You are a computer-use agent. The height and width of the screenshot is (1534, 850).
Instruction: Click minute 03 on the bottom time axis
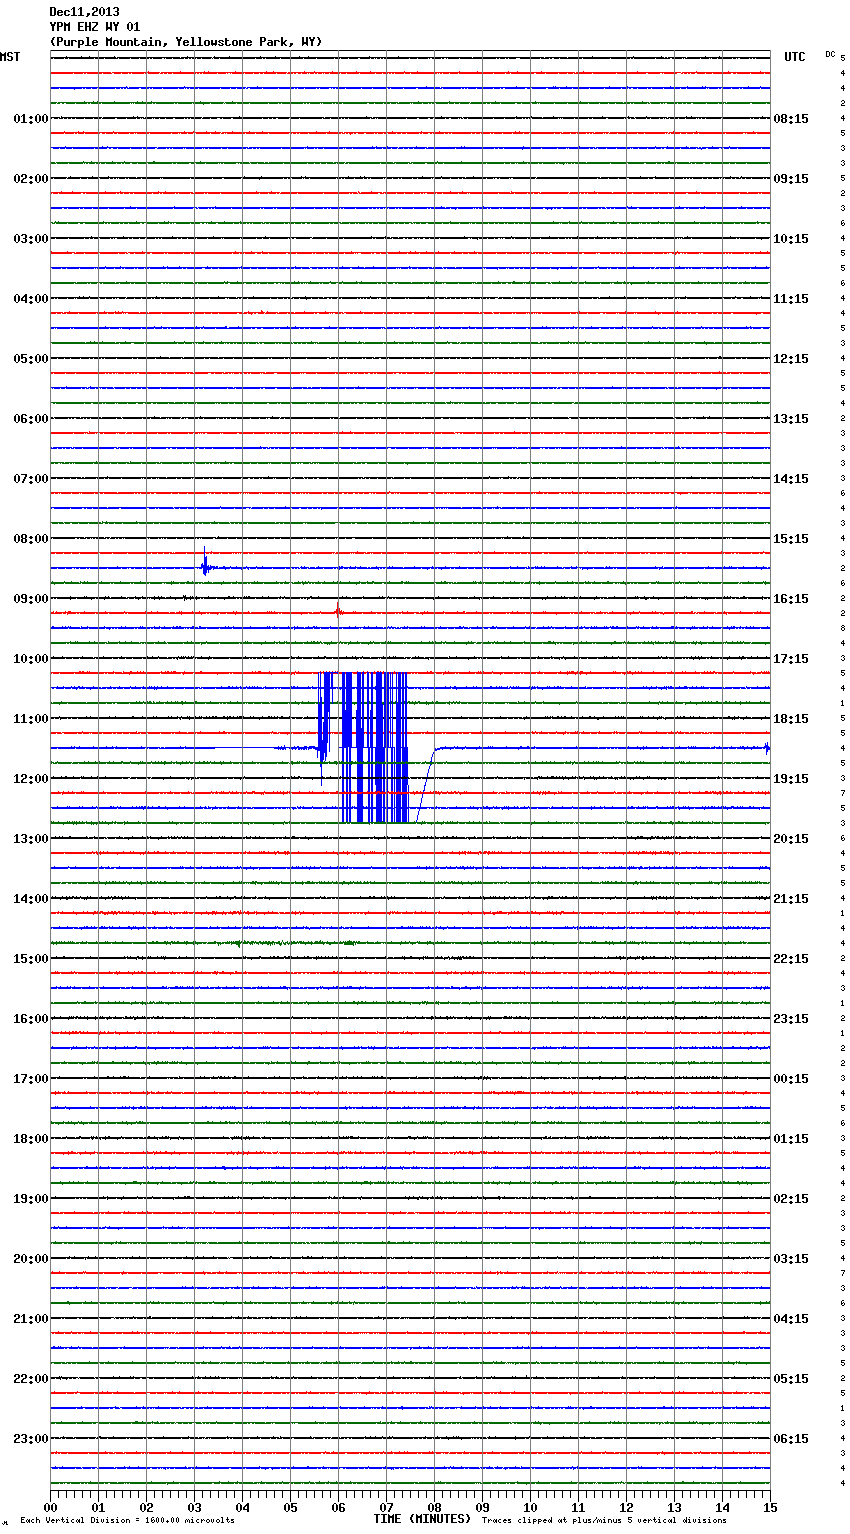[194, 1507]
